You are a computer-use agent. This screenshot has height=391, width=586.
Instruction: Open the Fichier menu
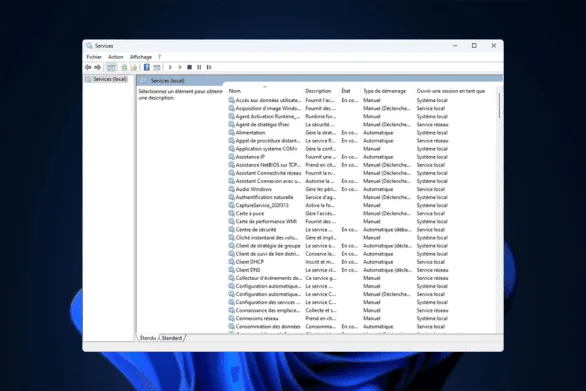tap(94, 57)
